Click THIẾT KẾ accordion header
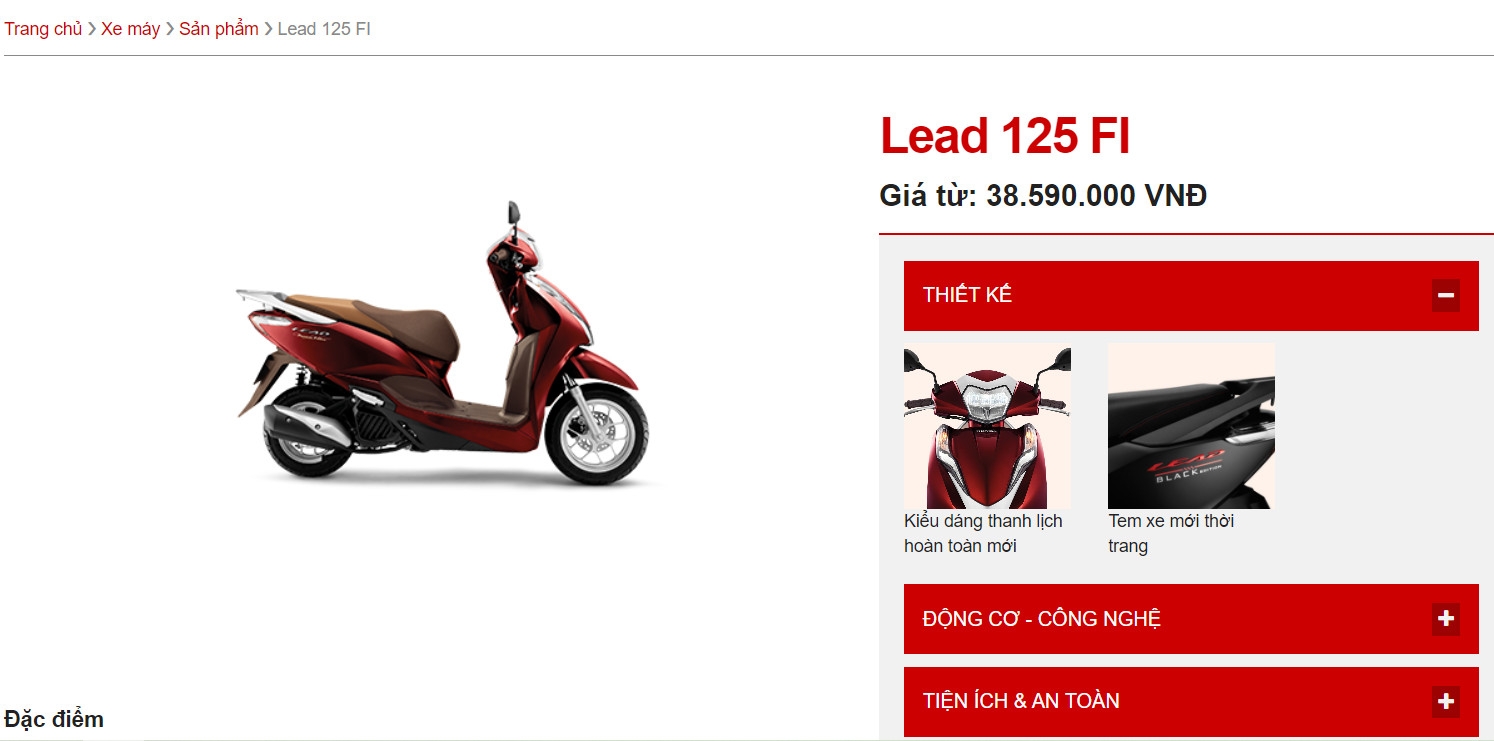The height and width of the screenshot is (741, 1494). 1191,296
